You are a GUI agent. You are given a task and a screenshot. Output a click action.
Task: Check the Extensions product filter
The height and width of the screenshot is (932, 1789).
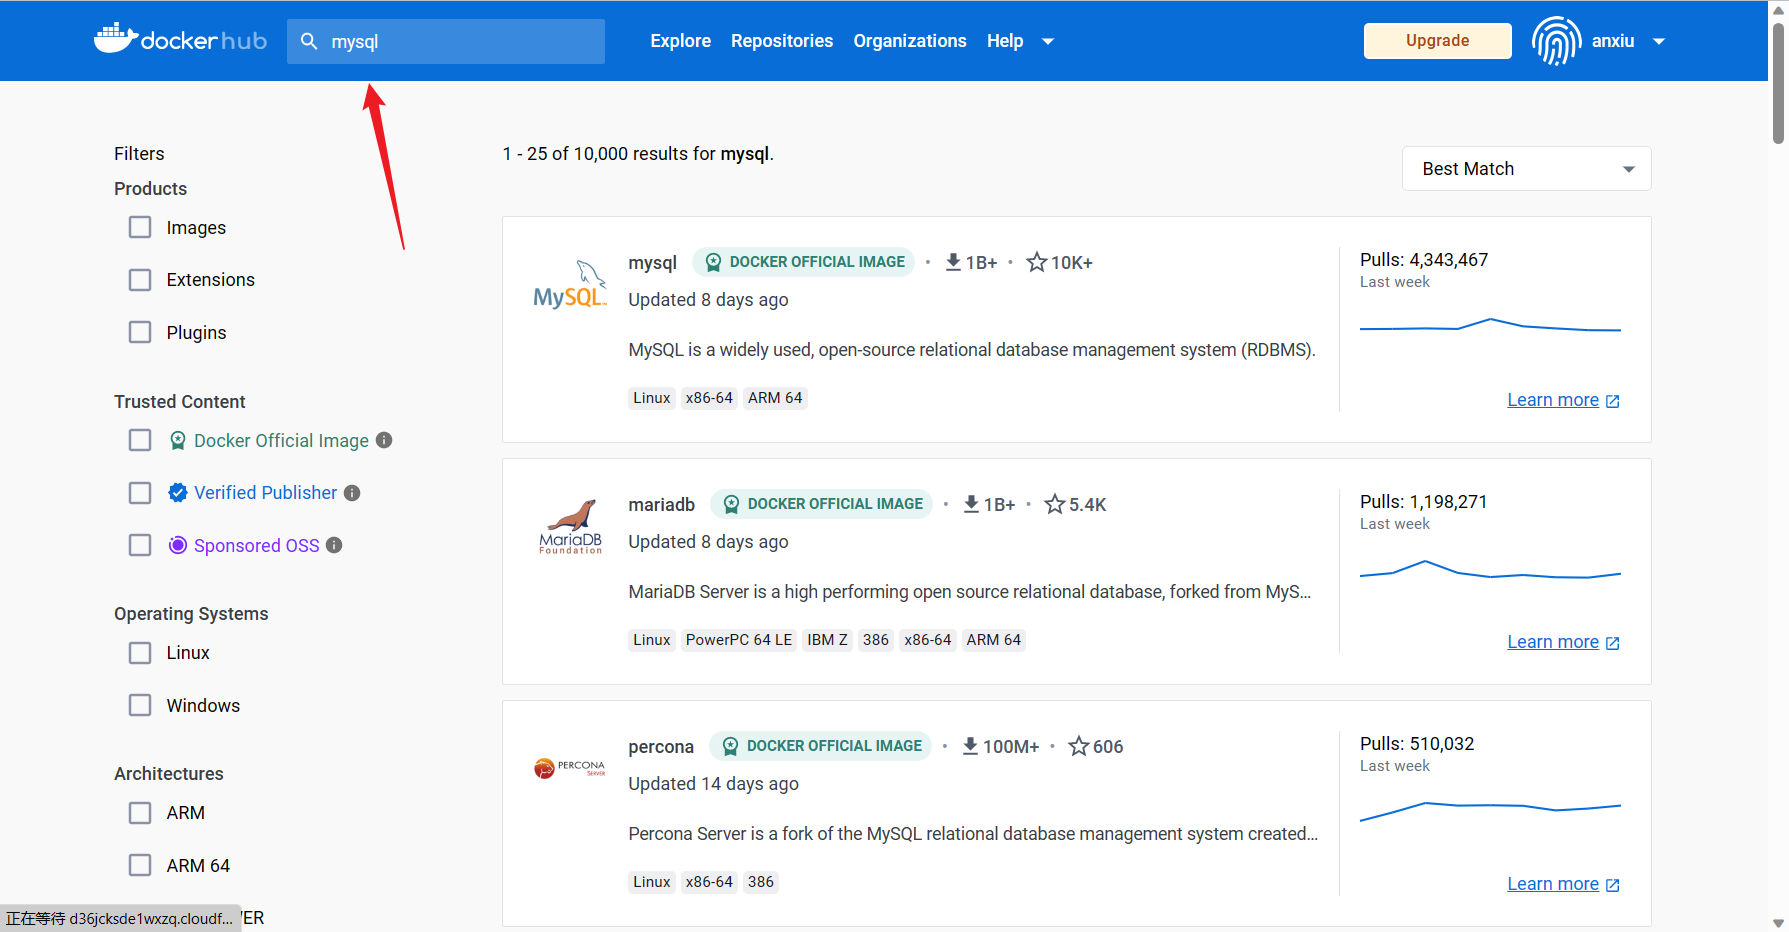(140, 280)
